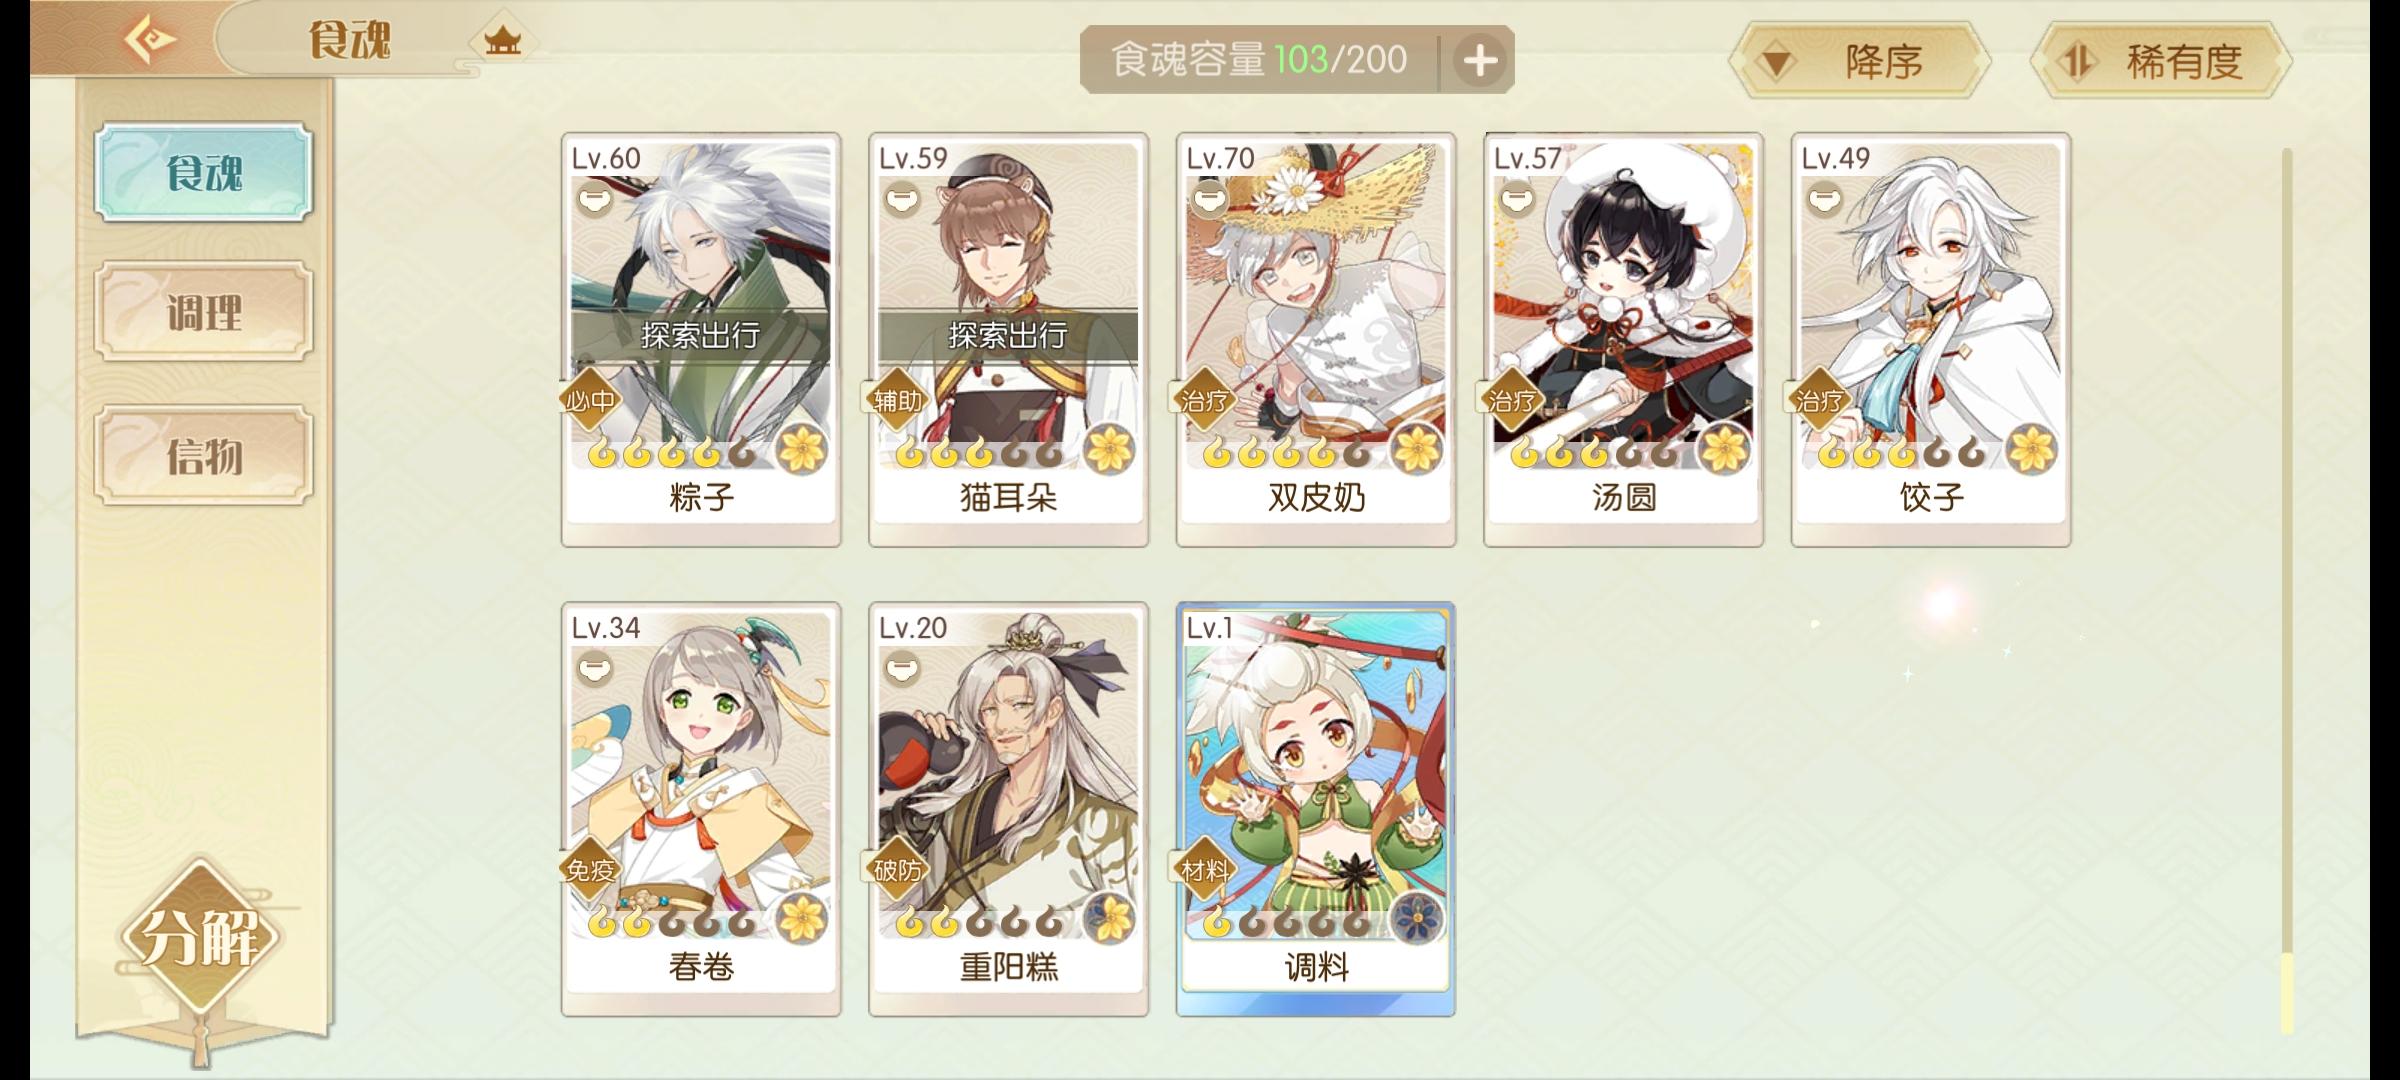
Task: Click the vertical scrollbar handle
Action: click(x=2287, y=992)
